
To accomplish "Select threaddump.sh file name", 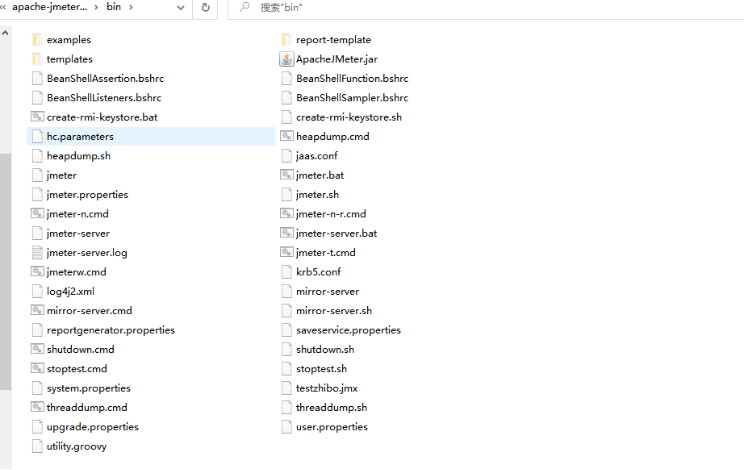I will click(332, 407).
